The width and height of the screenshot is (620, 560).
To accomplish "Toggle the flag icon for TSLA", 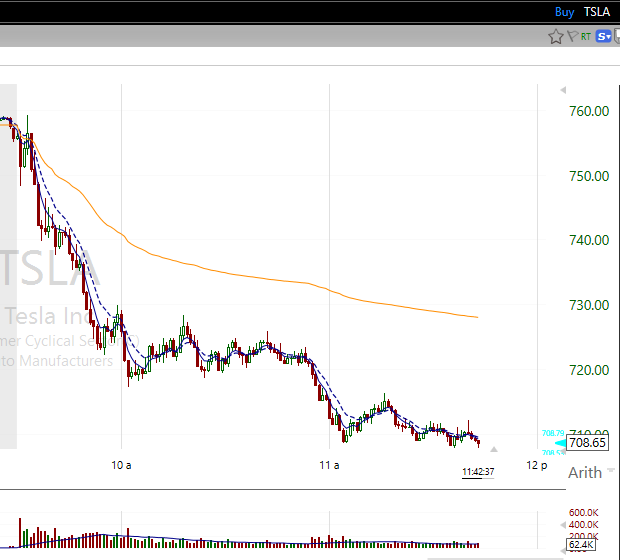I will (572, 36).
